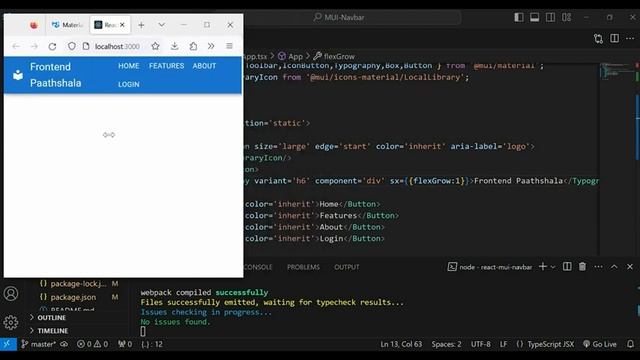Switch to the DEBUG CONSOLE panel tab
This screenshot has height=360, width=640.
(x=258, y=267)
